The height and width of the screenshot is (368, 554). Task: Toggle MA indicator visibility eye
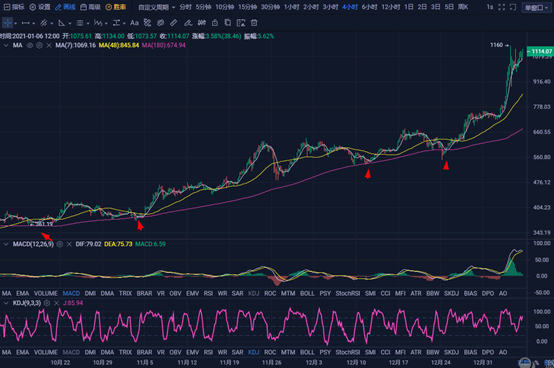pos(30,45)
